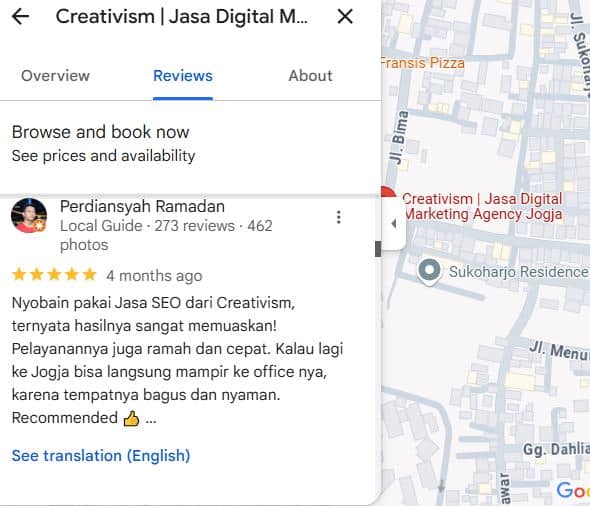The image size is (590, 506).
Task: Select the Reviews tab
Action: pyautogui.click(x=183, y=76)
